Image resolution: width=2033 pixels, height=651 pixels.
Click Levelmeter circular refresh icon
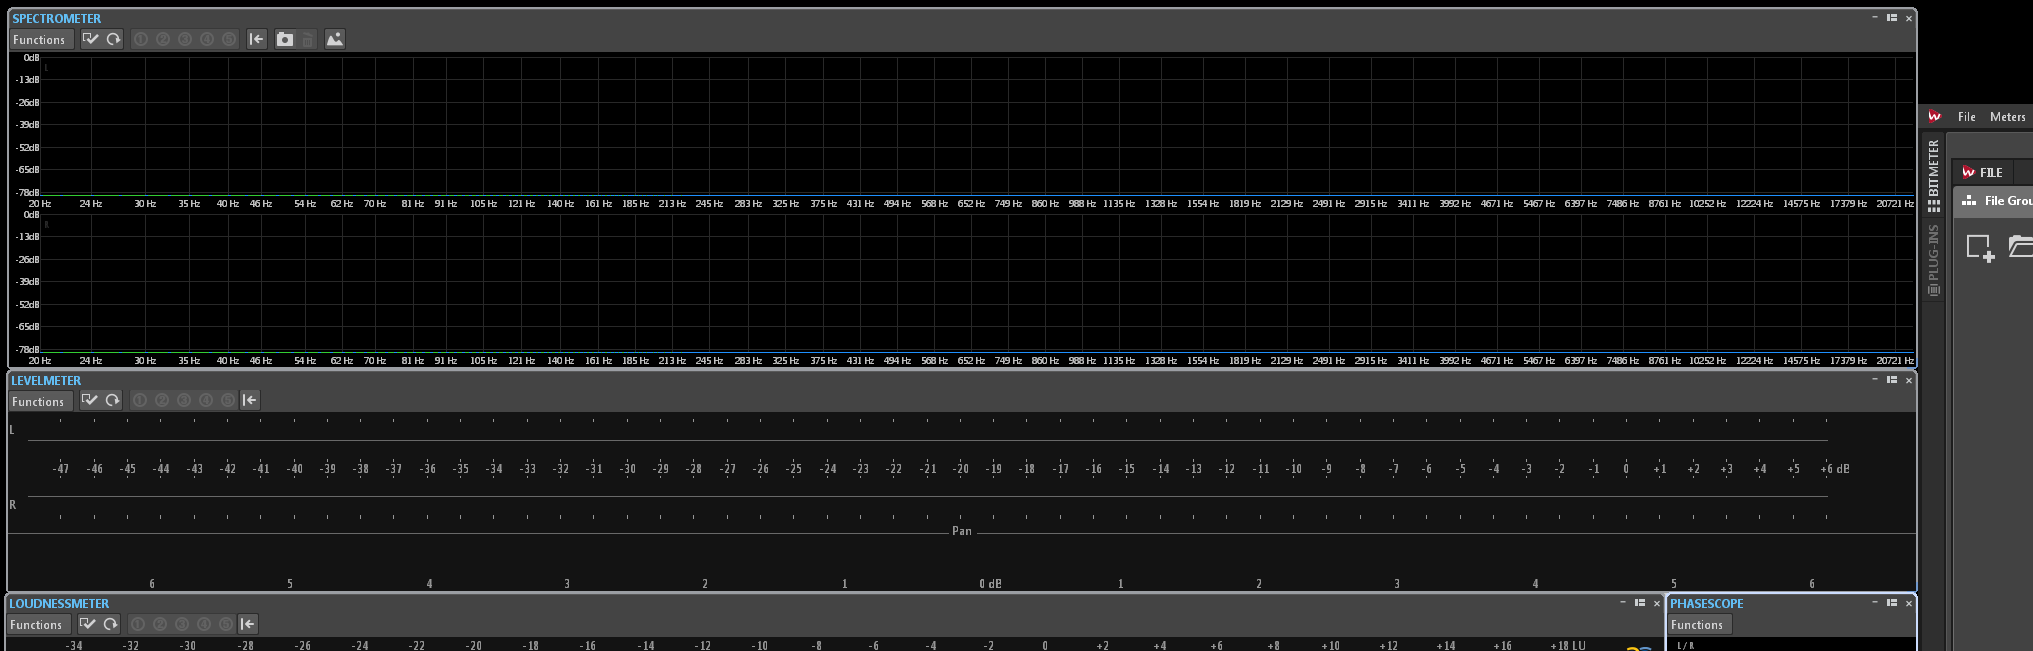point(112,401)
